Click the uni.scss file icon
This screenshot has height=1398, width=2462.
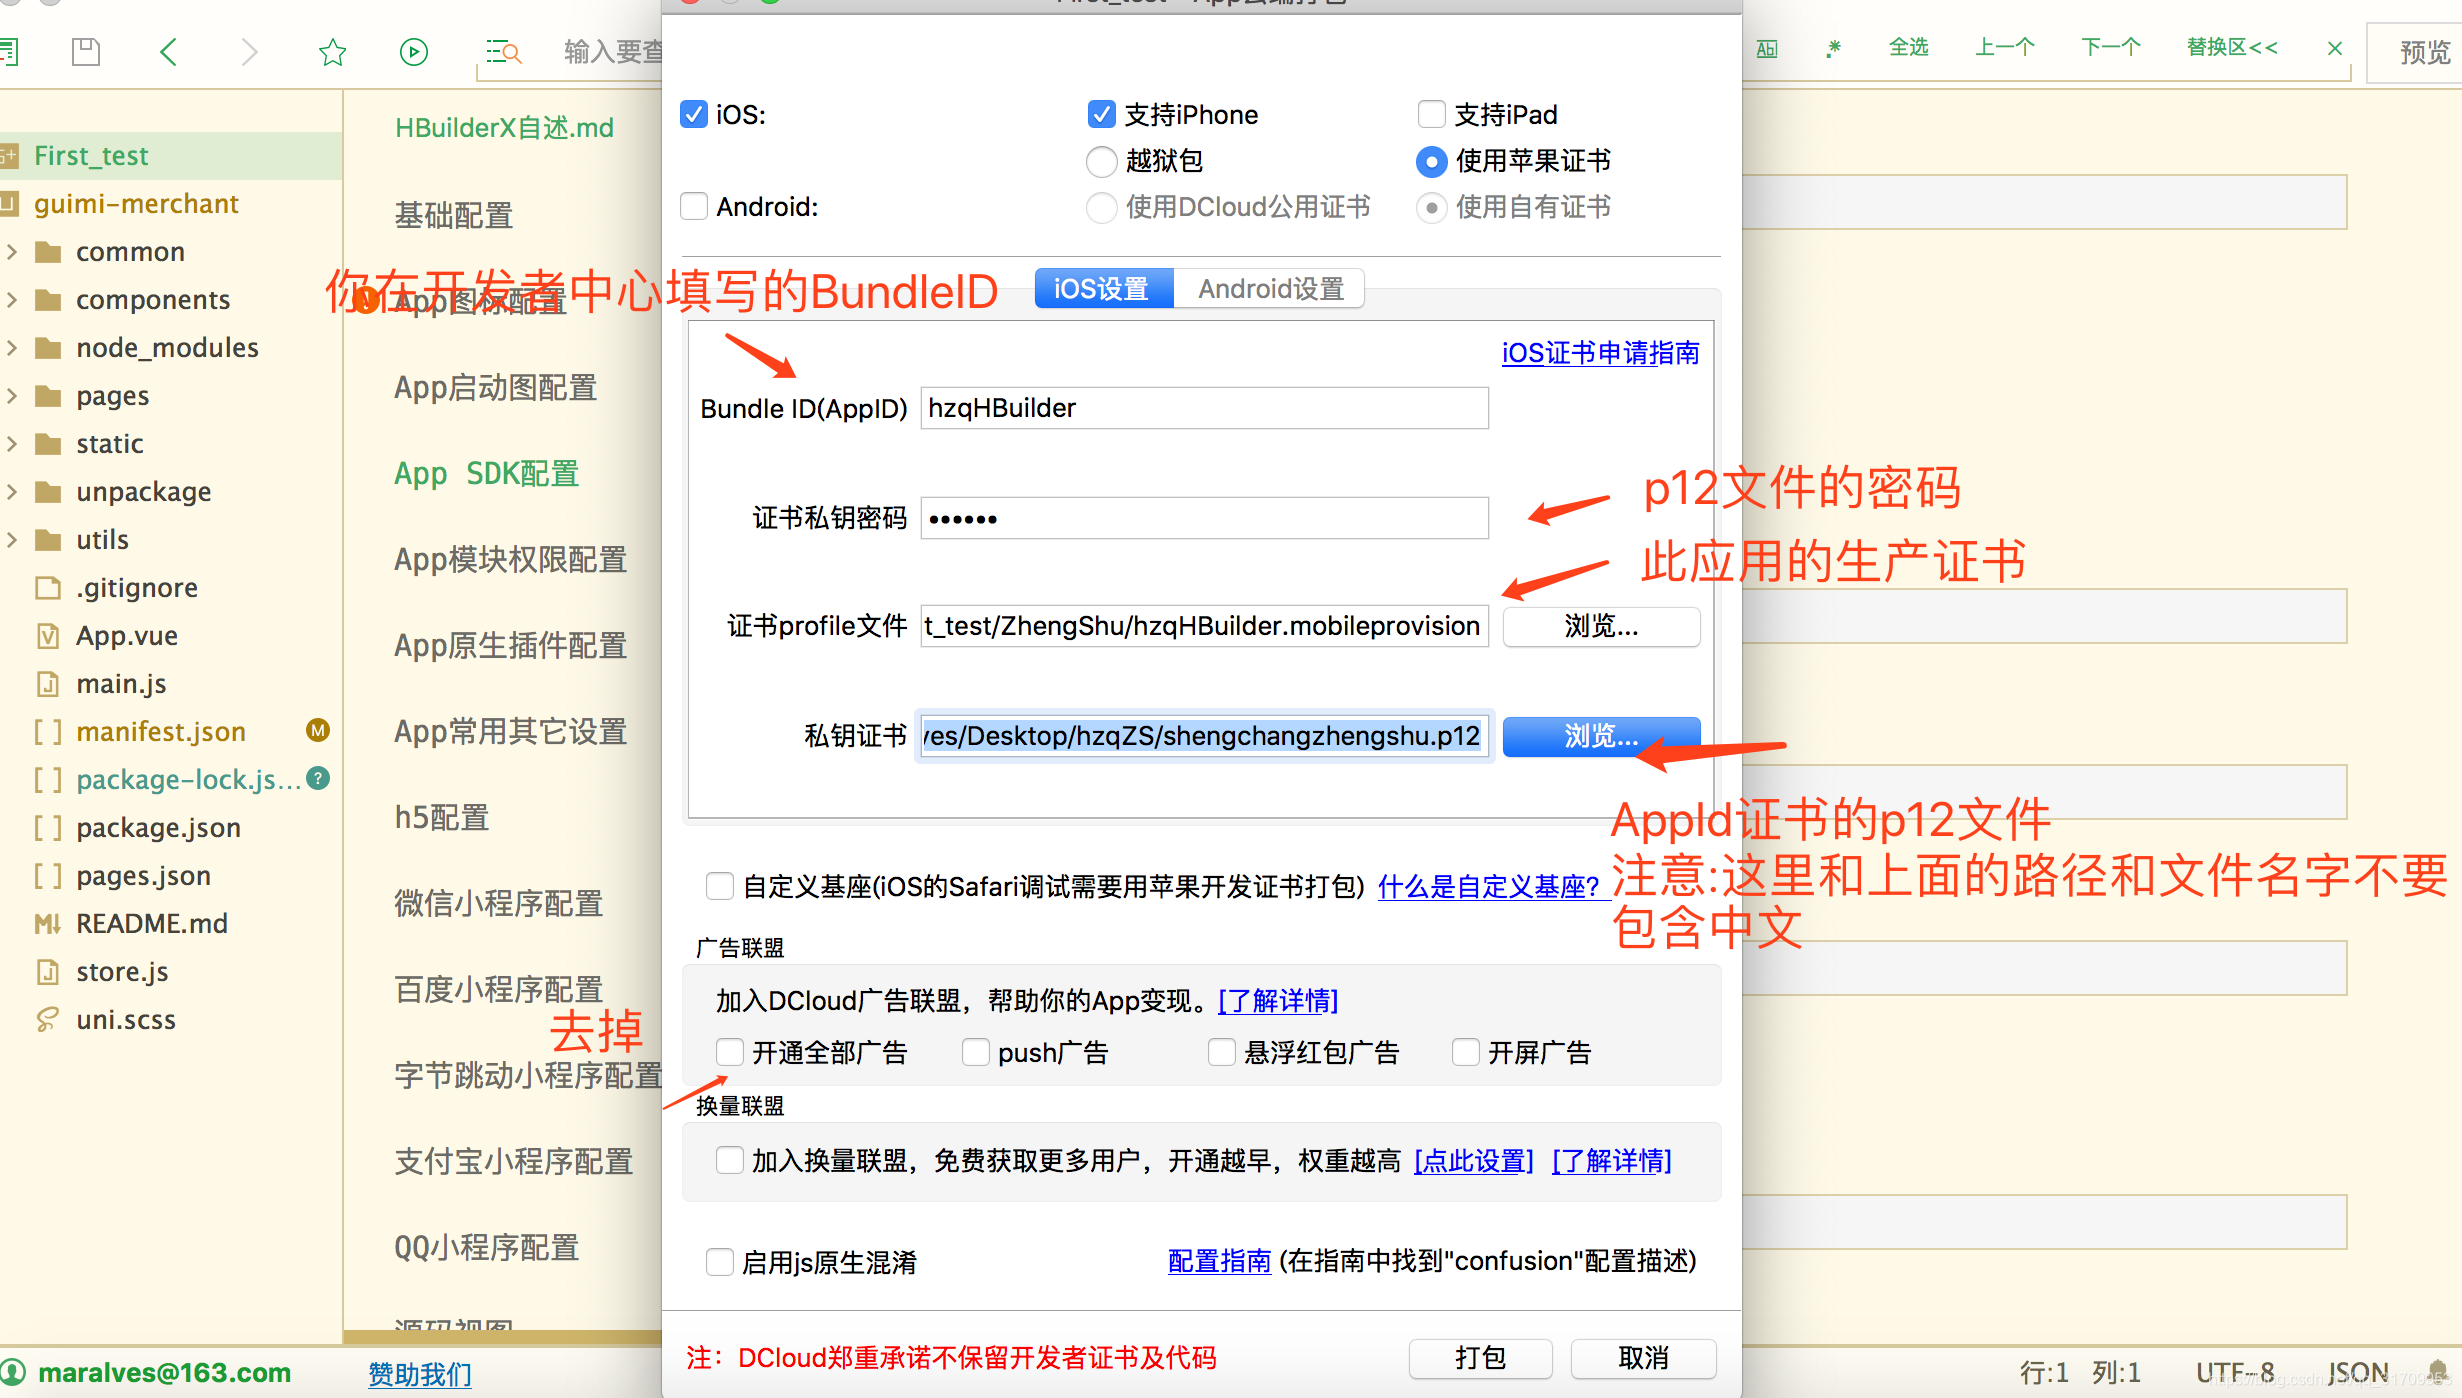pos(48,1020)
